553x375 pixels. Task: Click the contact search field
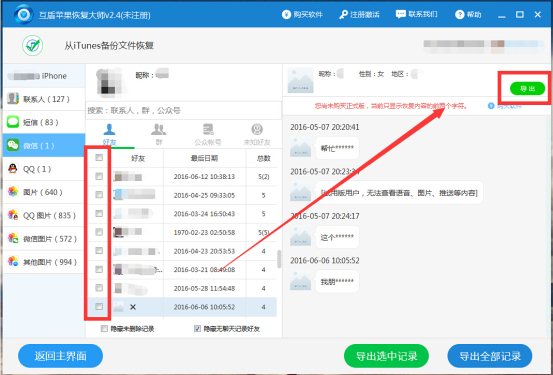tap(183, 110)
